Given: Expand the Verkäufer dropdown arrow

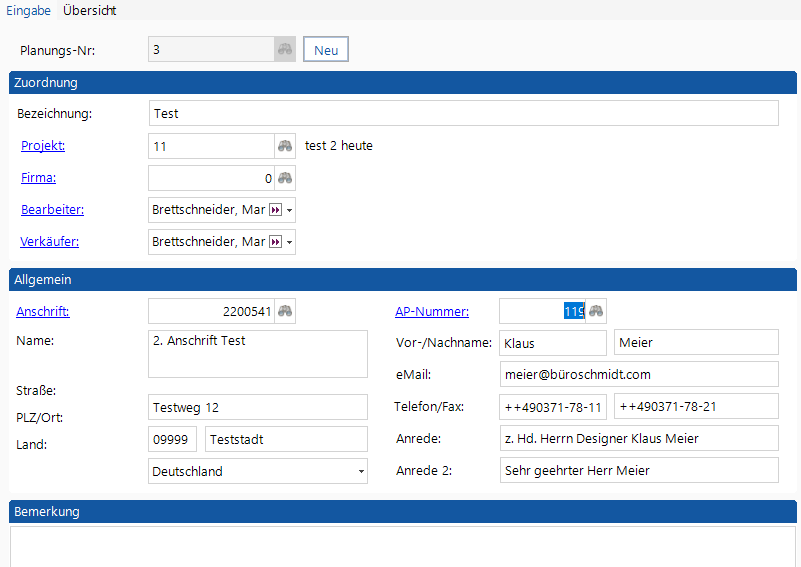Looking at the screenshot, I should point(290,243).
